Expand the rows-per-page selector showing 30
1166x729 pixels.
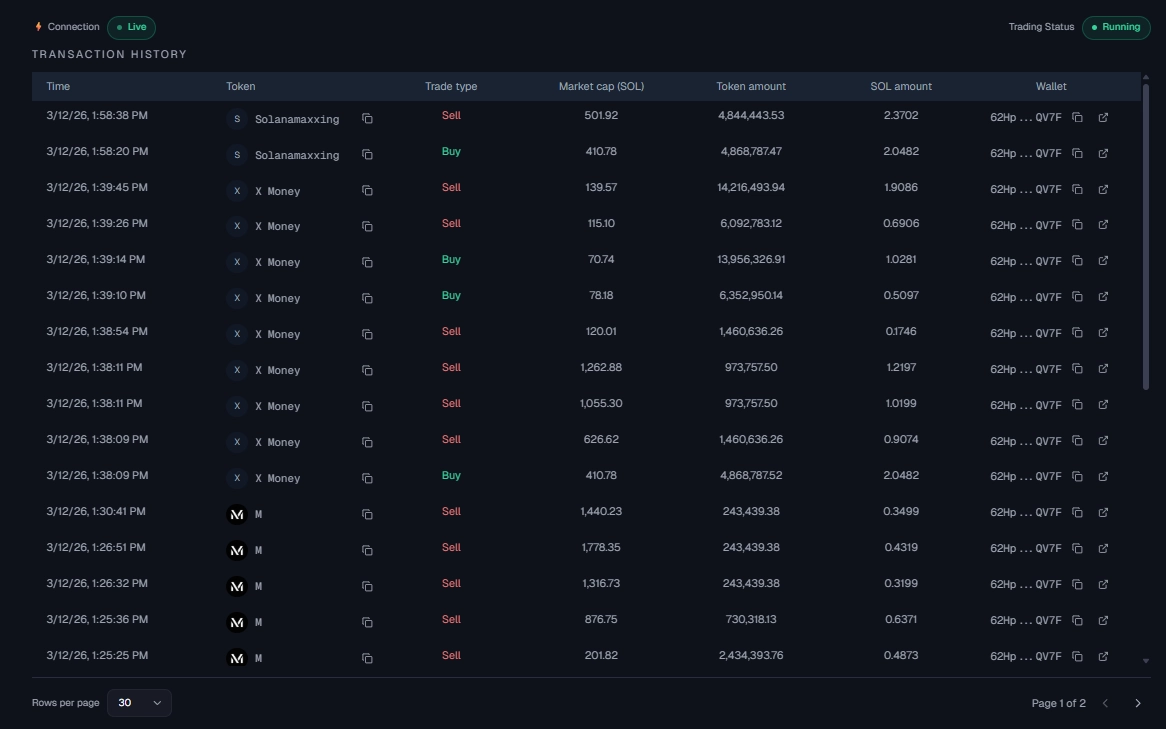click(x=139, y=703)
